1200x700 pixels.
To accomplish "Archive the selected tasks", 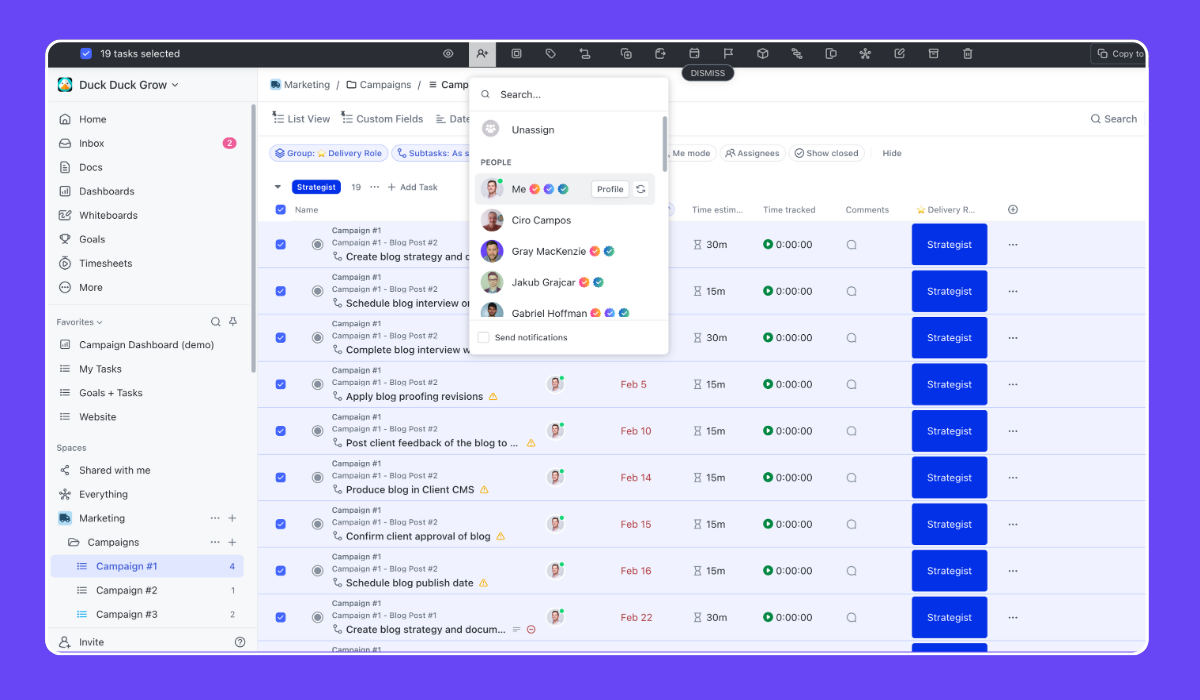I will coord(934,53).
